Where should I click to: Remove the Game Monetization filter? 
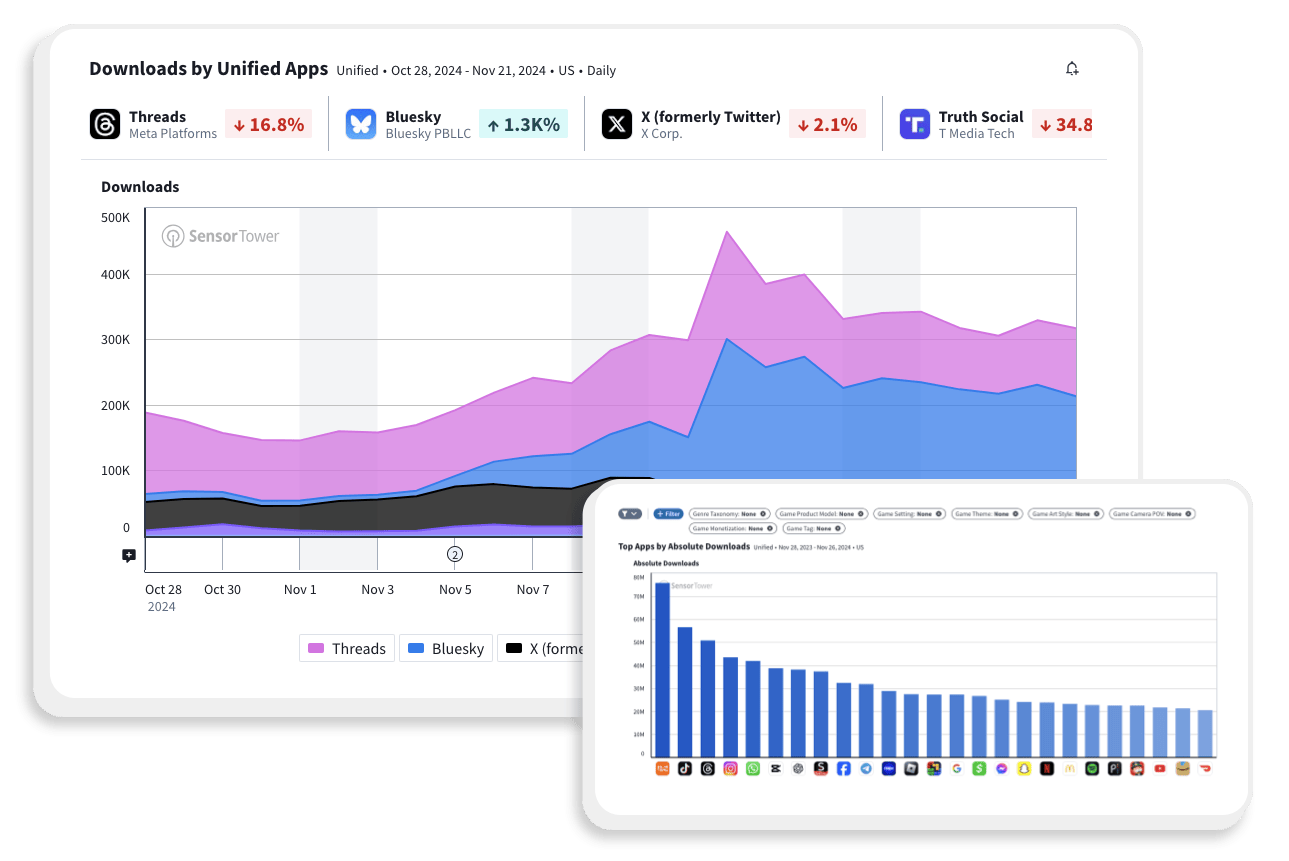(771, 528)
